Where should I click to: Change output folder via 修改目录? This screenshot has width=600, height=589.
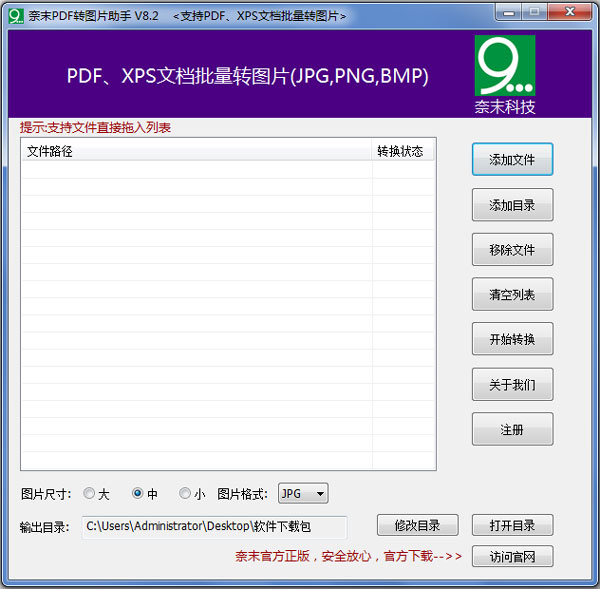417,525
